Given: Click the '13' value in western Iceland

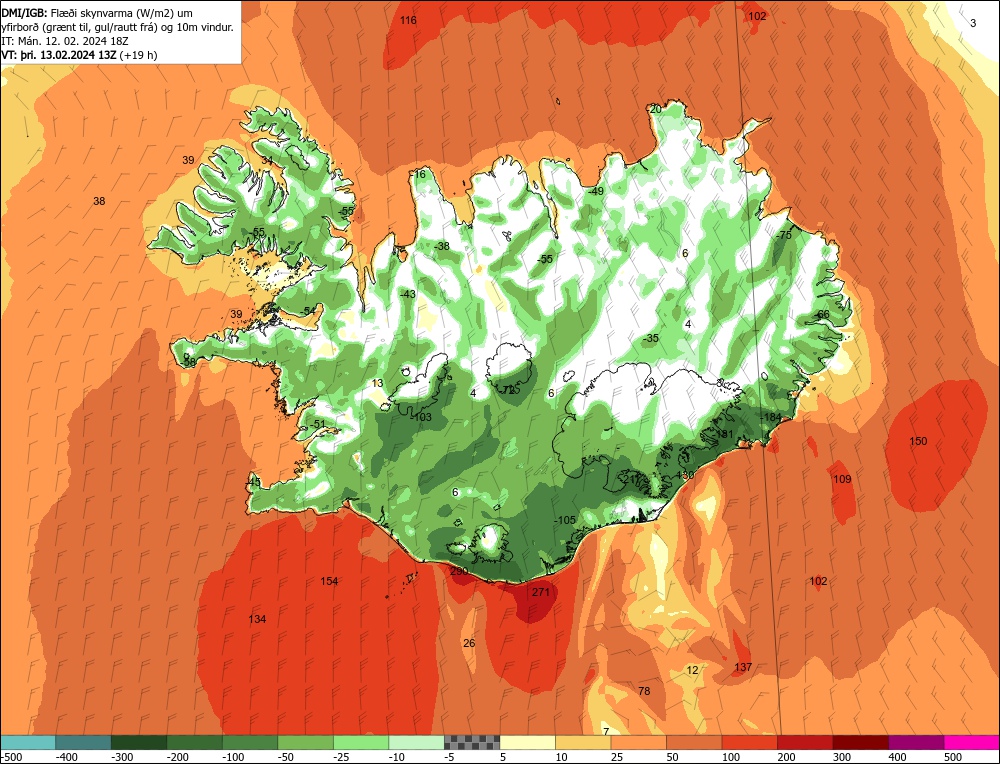Looking at the screenshot, I should (x=378, y=383).
